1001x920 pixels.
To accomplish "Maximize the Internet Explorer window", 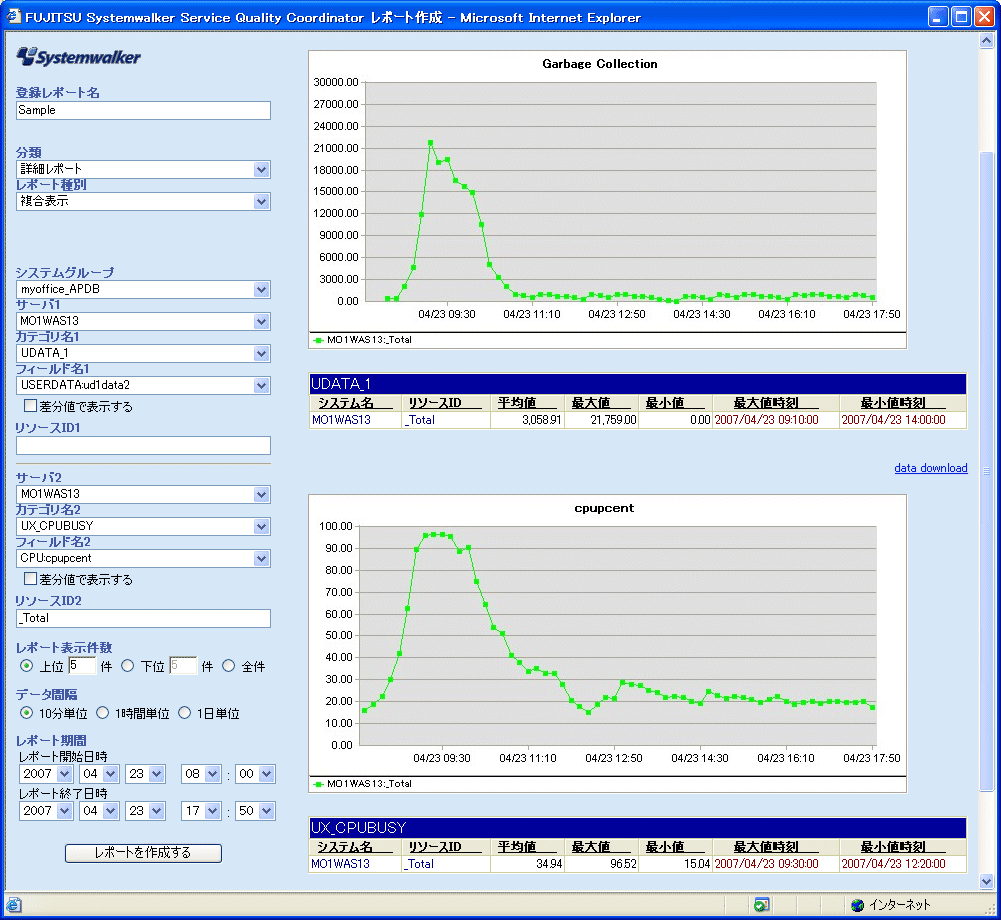I will click(961, 16).
